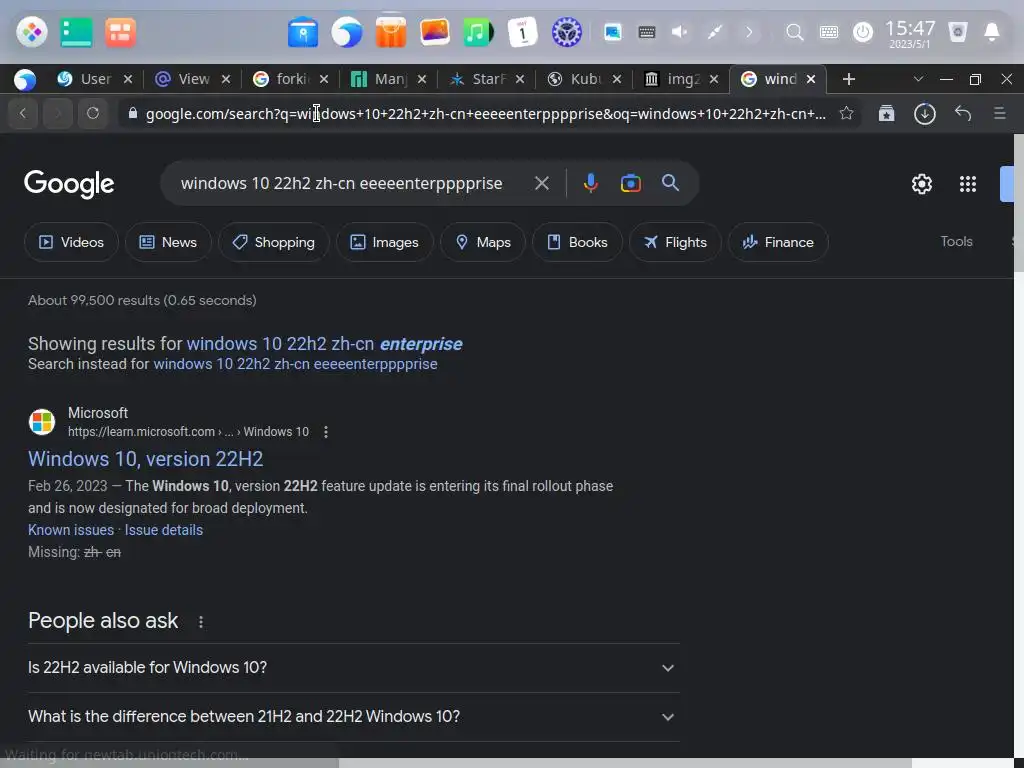This screenshot has height=768, width=1024.
Task: Open the browser downloads icon
Action: [x=925, y=114]
